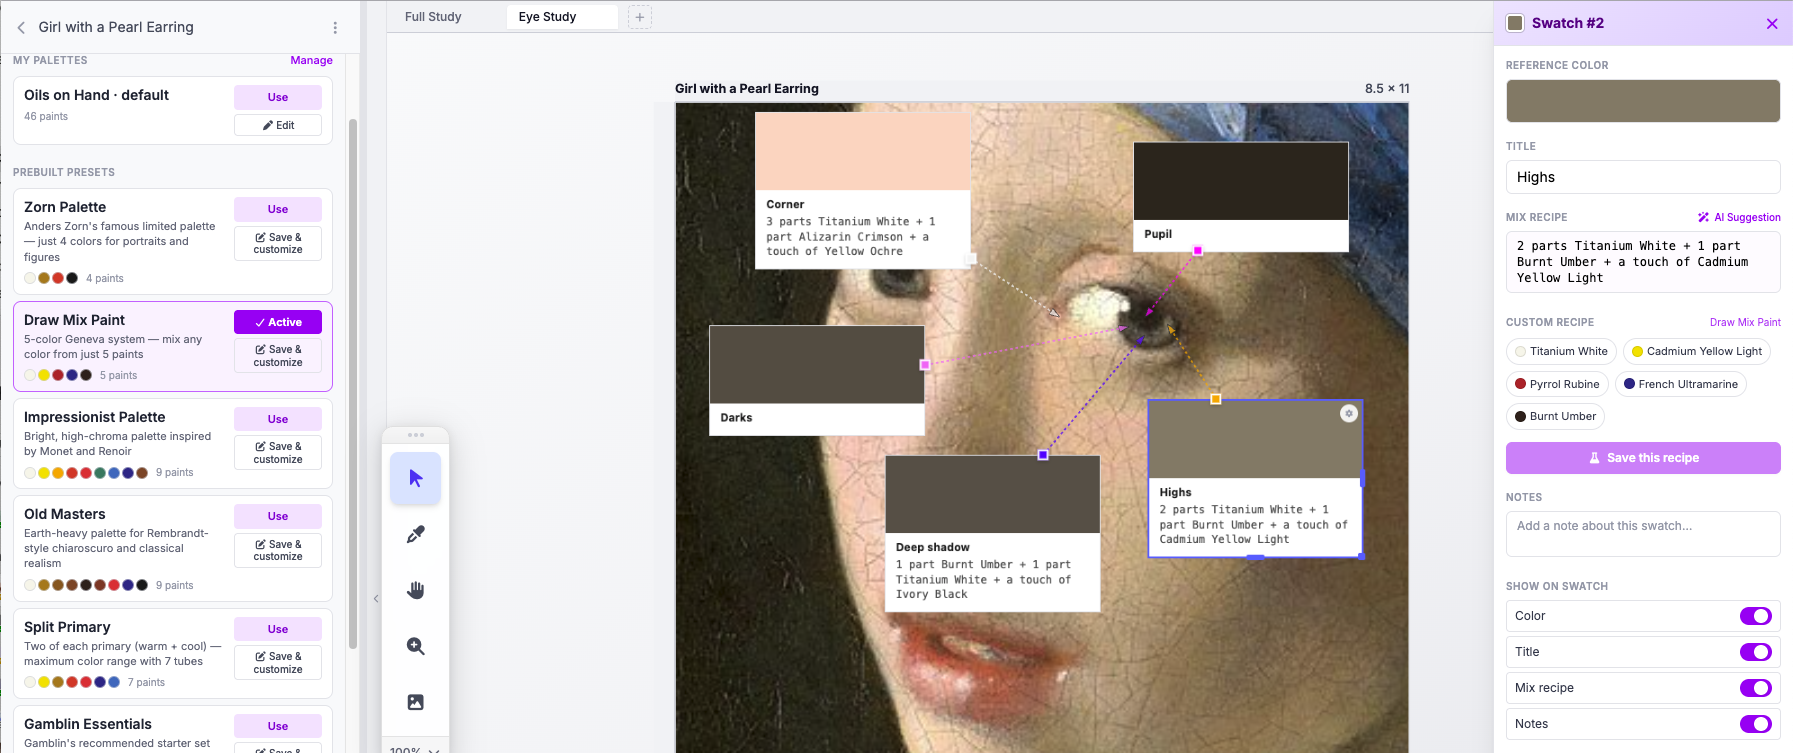Select the orange sample point handle
Screen dimensions: 1793x753
1216,399
